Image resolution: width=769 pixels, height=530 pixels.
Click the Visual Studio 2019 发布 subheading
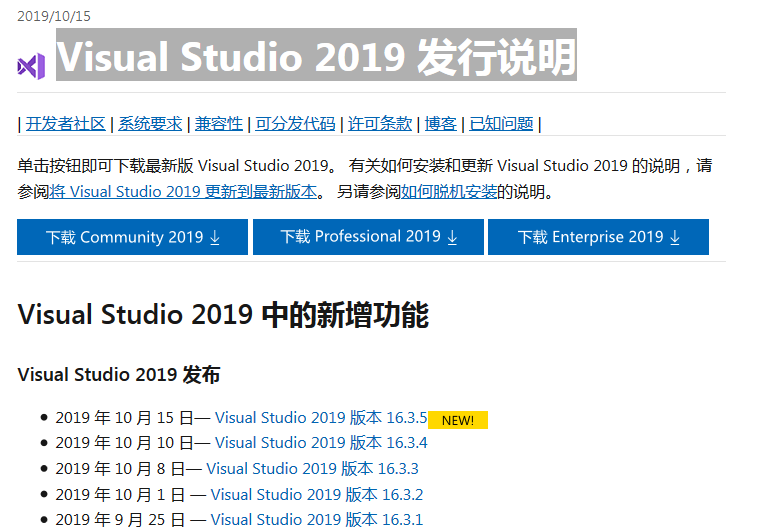119,375
